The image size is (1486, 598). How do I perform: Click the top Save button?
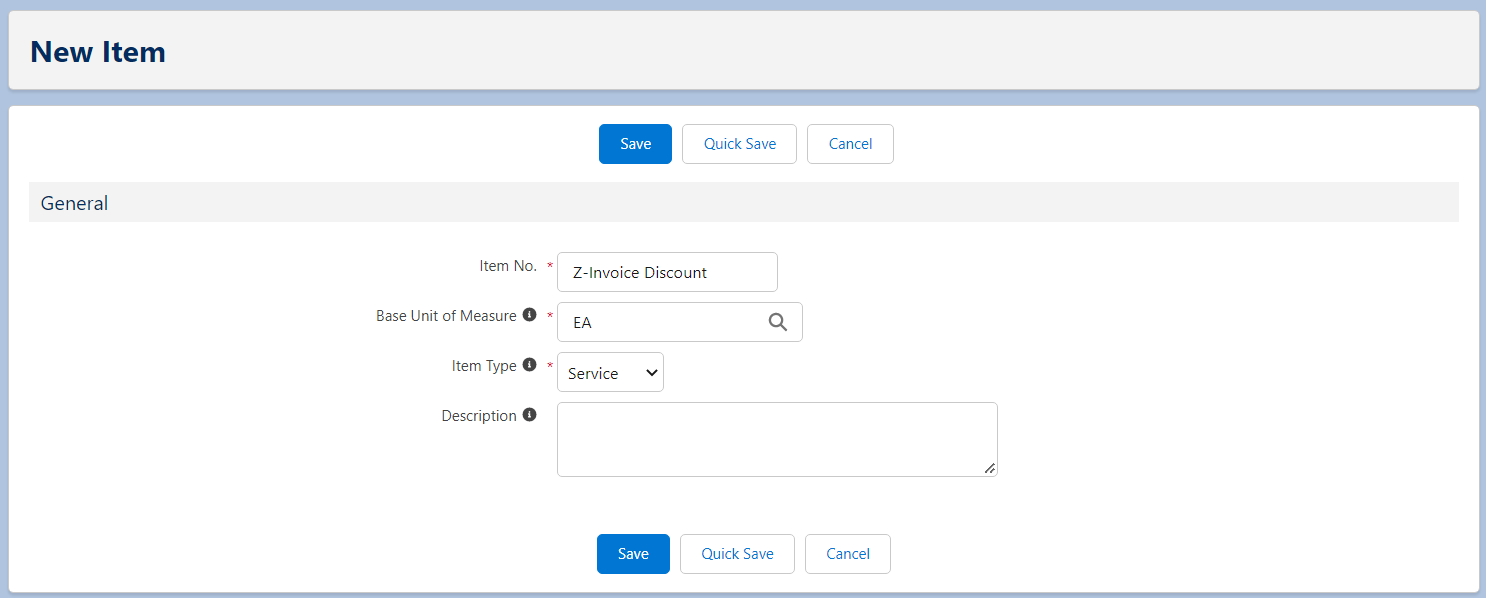point(635,144)
